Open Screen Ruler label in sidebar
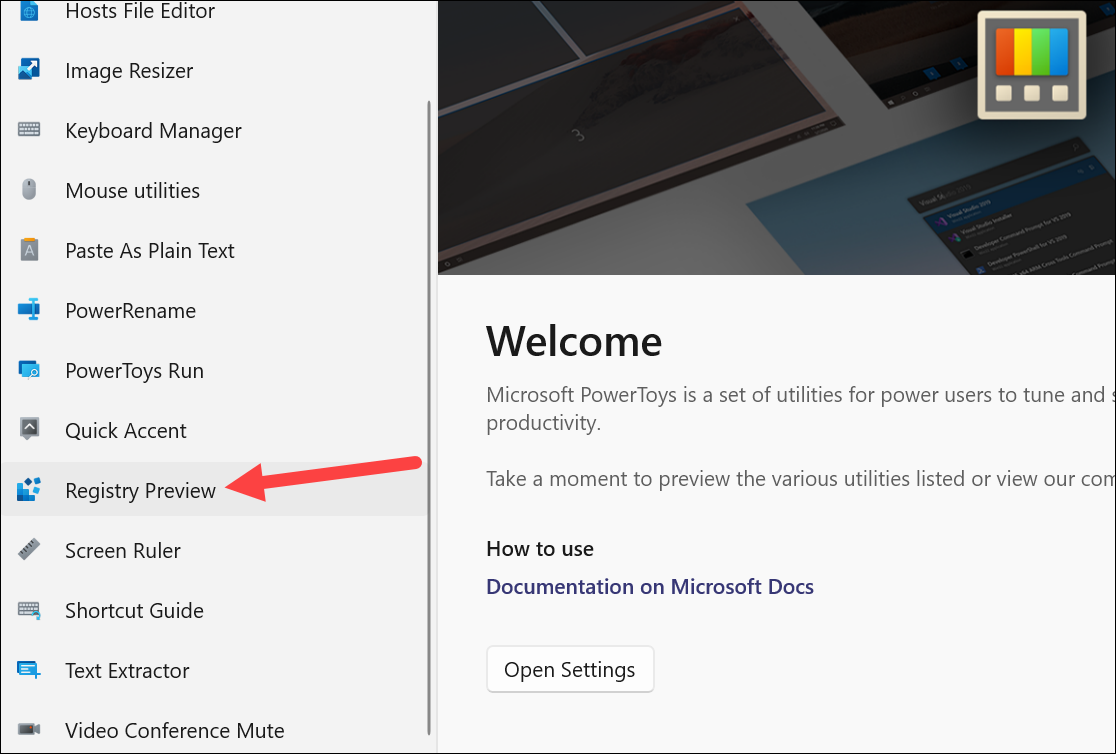1116x754 pixels. 123,550
